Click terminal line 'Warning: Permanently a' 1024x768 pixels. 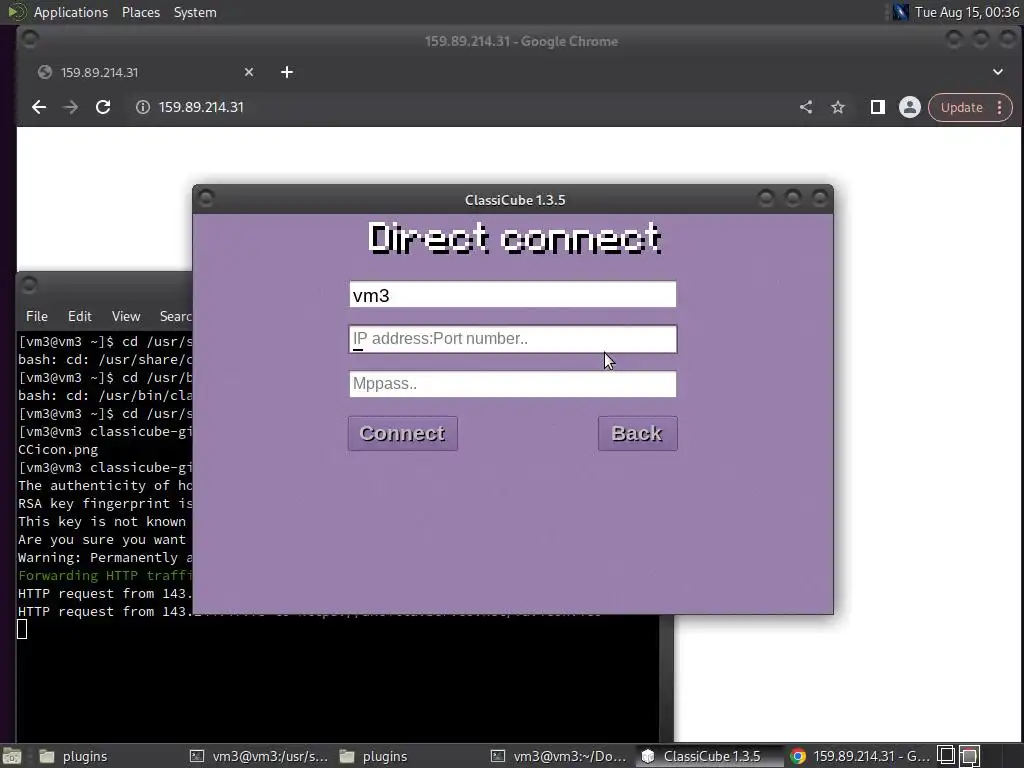(x=105, y=558)
